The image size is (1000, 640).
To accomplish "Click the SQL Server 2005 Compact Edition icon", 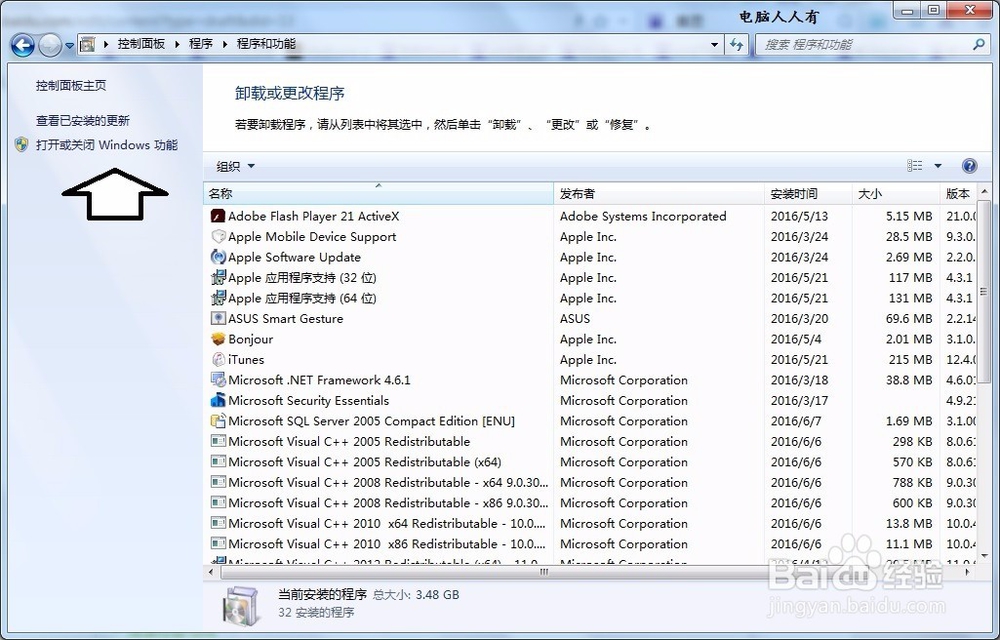I will [x=218, y=421].
